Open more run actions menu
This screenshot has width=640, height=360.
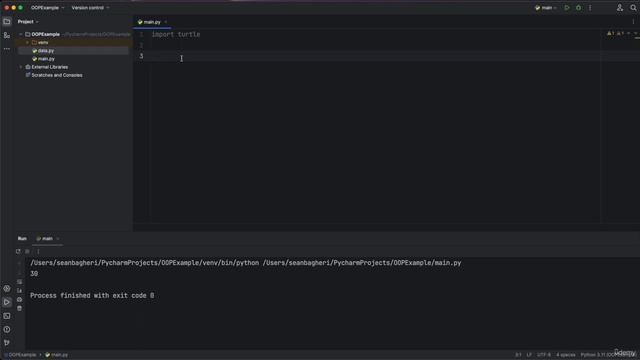(x=590, y=8)
